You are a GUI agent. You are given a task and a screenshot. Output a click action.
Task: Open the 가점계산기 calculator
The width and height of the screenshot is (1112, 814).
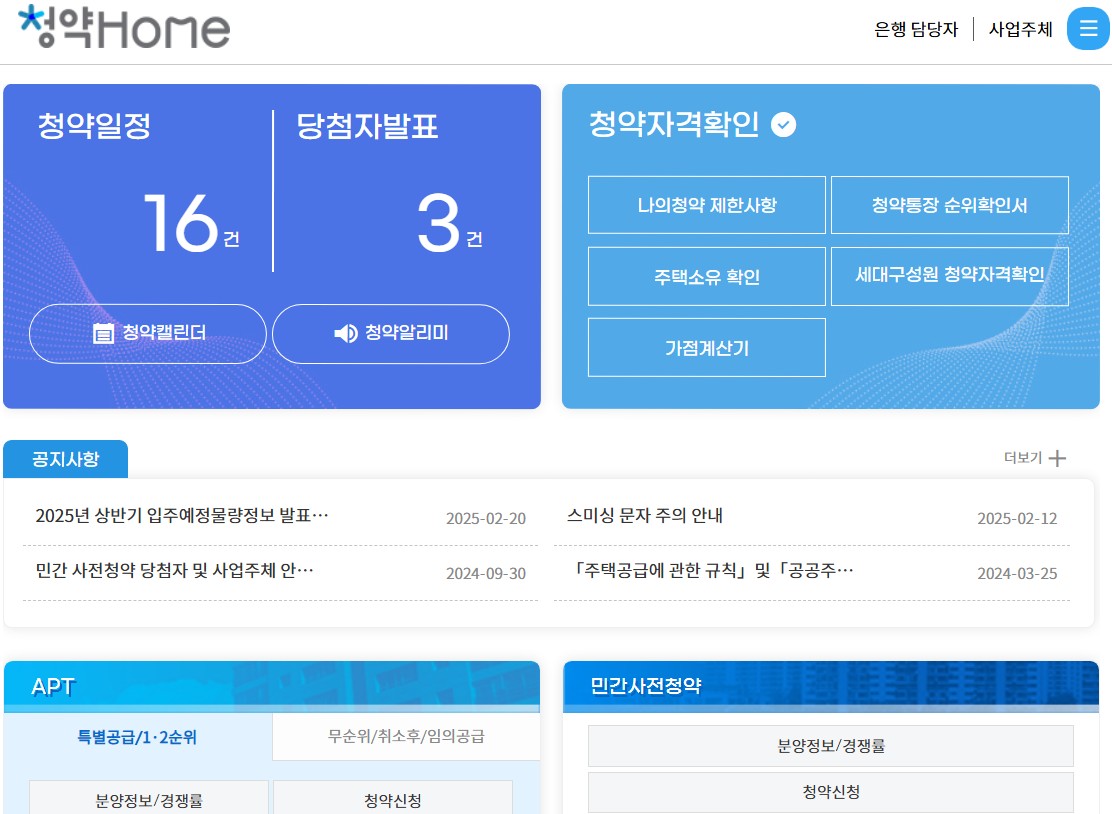(706, 347)
